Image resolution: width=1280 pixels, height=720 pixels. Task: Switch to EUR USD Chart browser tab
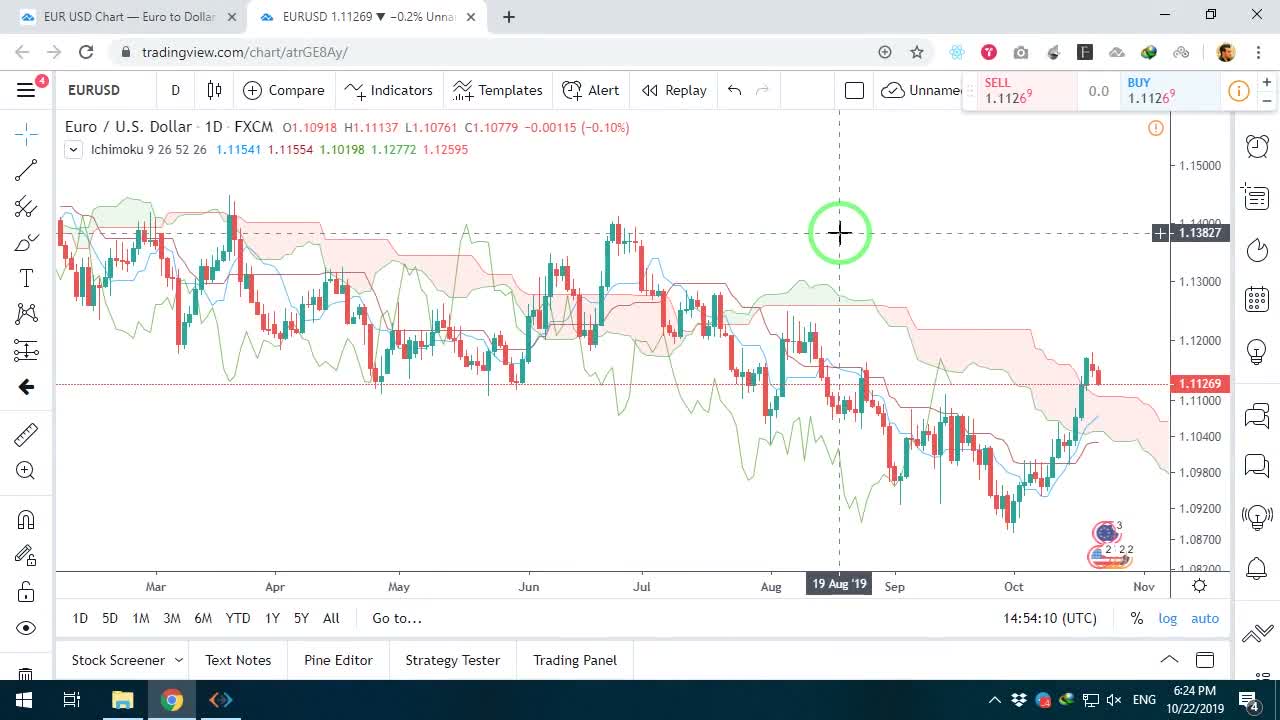tap(128, 16)
